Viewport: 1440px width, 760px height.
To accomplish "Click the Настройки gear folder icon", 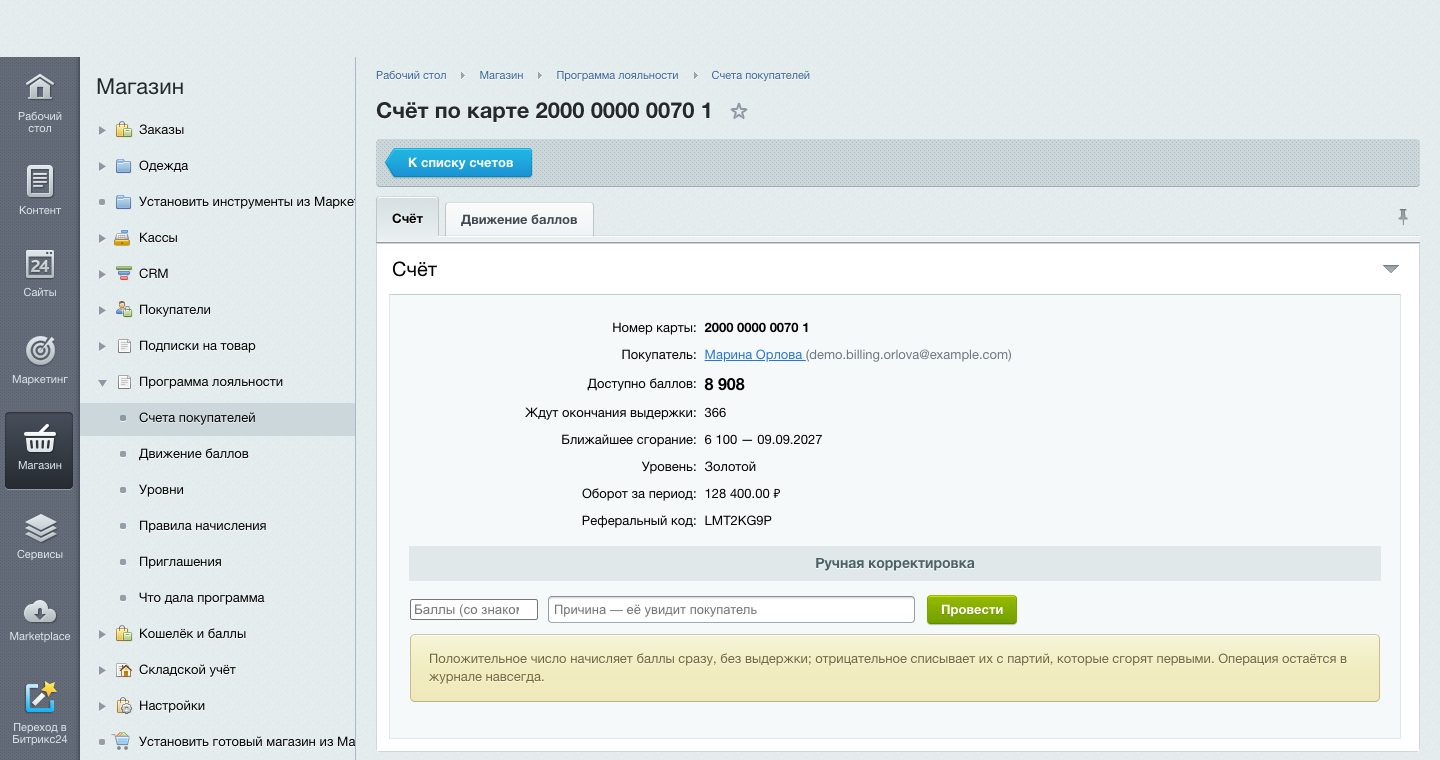I will (x=123, y=706).
